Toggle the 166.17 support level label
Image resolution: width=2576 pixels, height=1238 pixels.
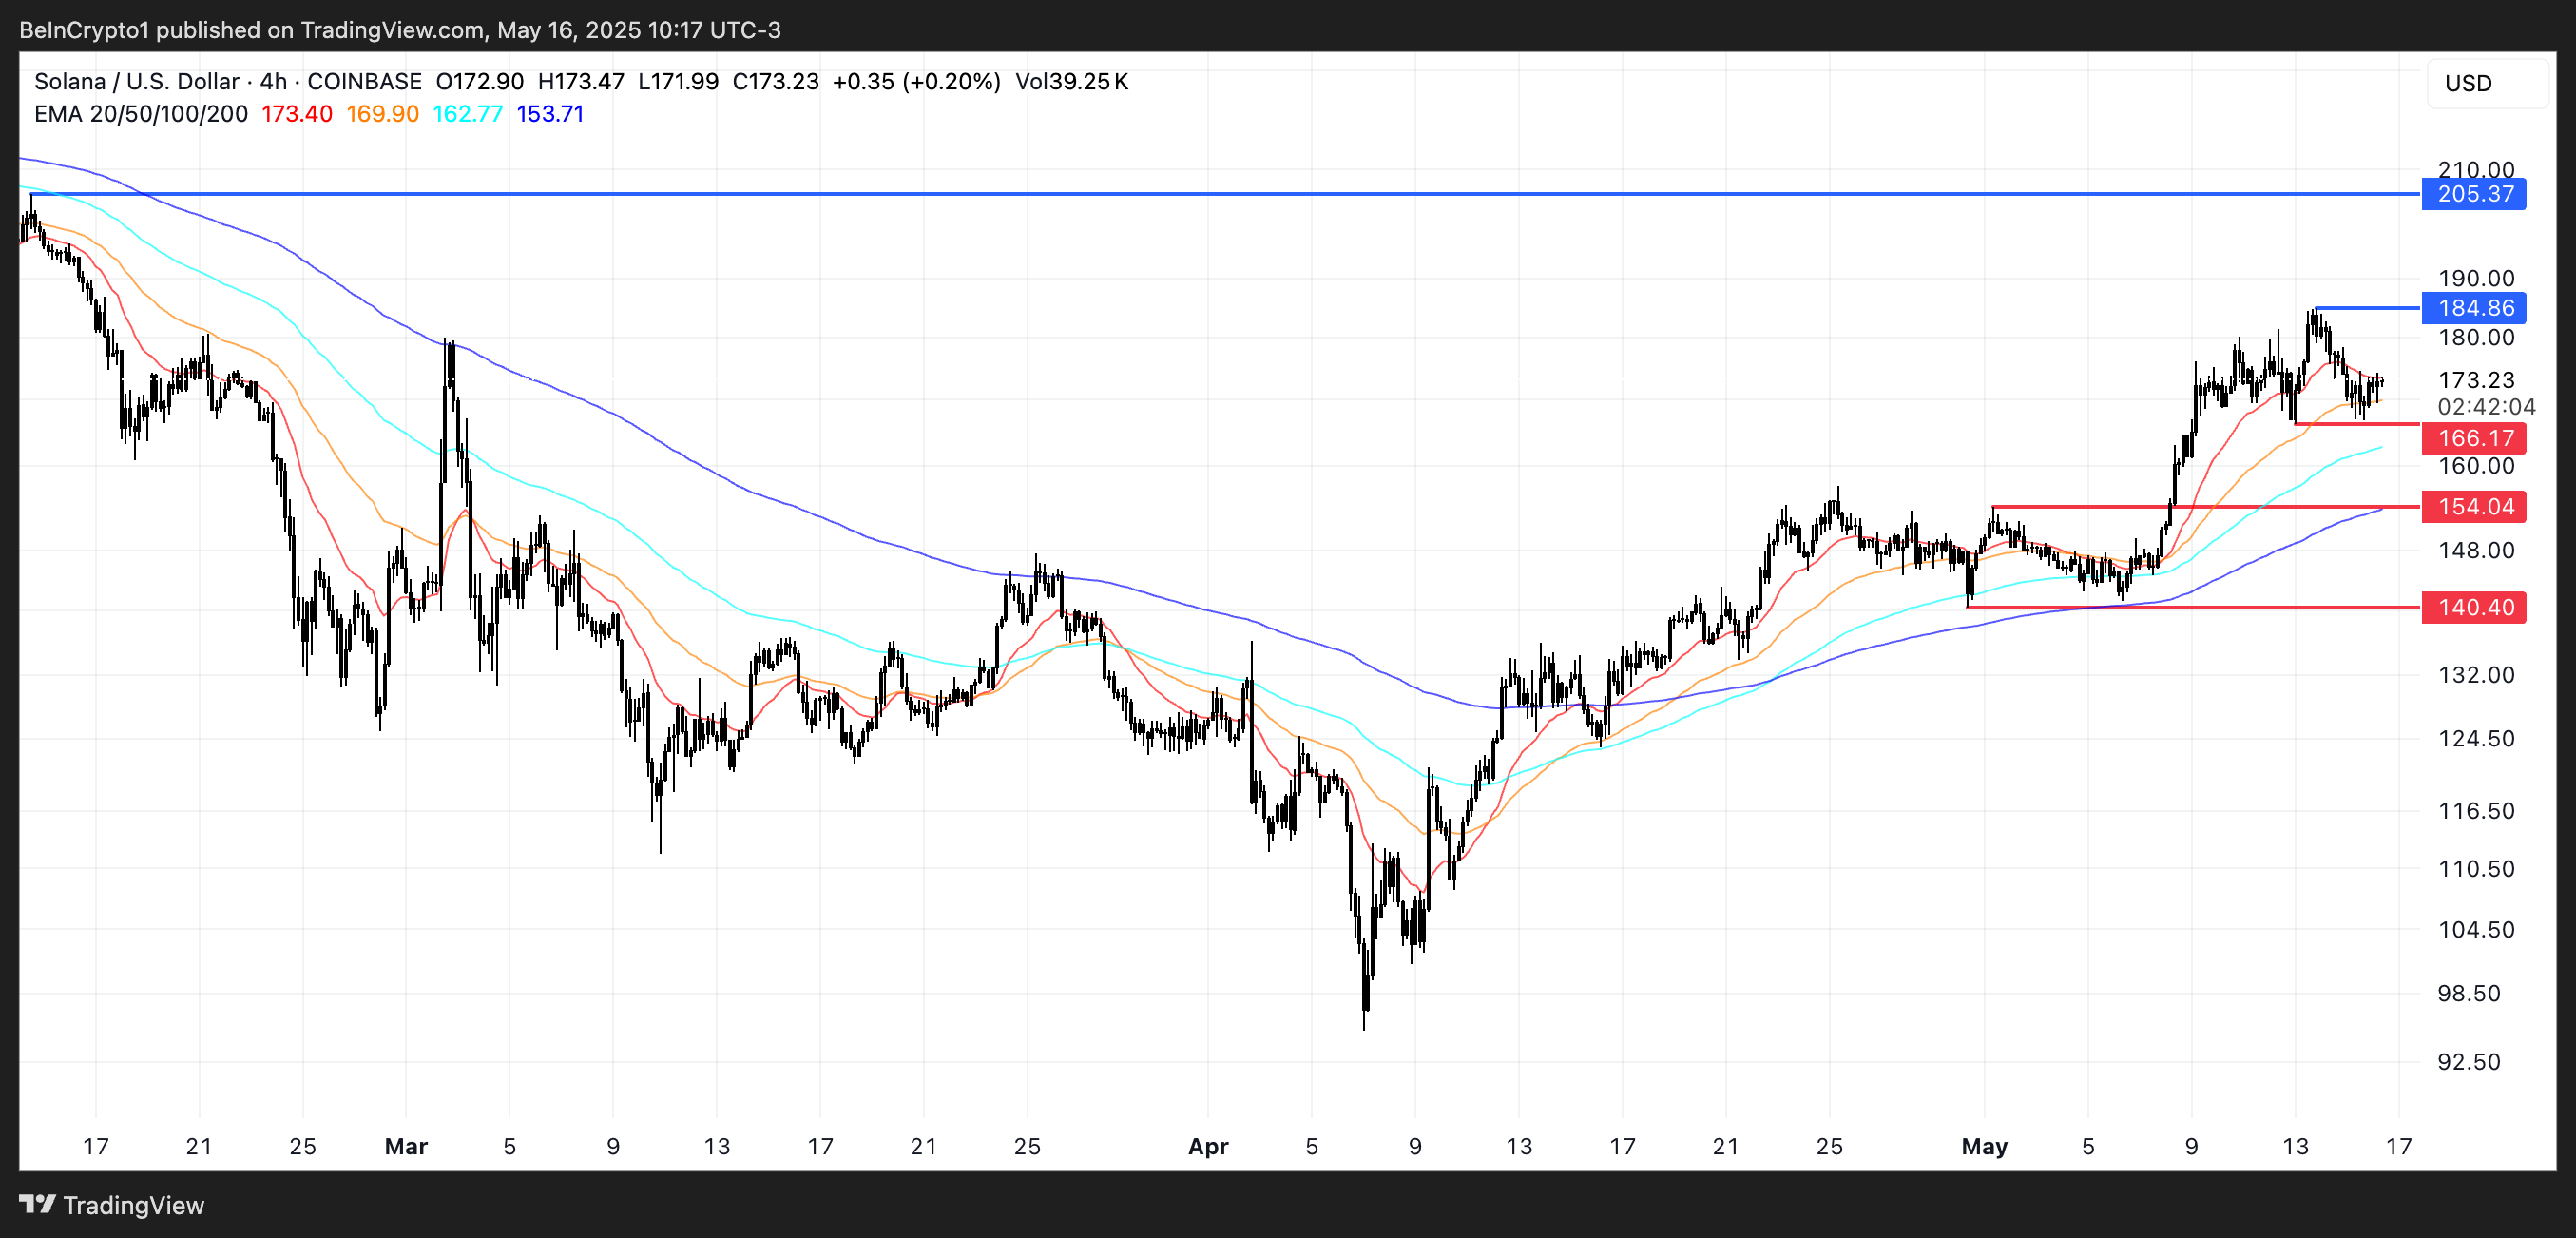tap(2473, 438)
